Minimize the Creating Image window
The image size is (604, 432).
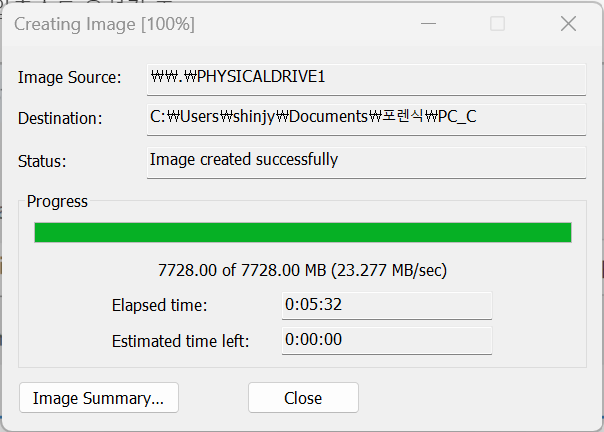[x=428, y=24]
